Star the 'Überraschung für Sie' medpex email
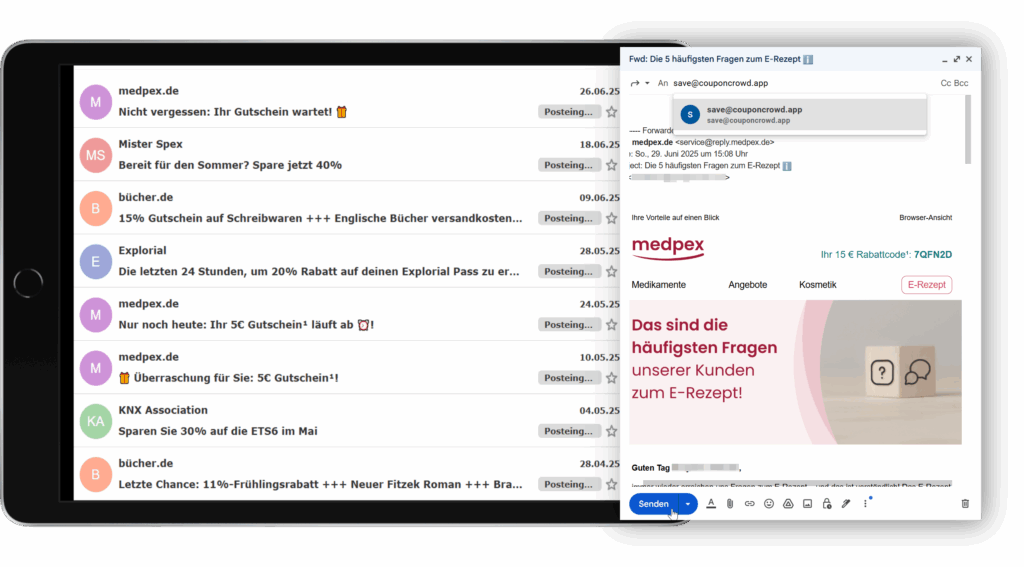The image size is (1024, 567). [611, 378]
